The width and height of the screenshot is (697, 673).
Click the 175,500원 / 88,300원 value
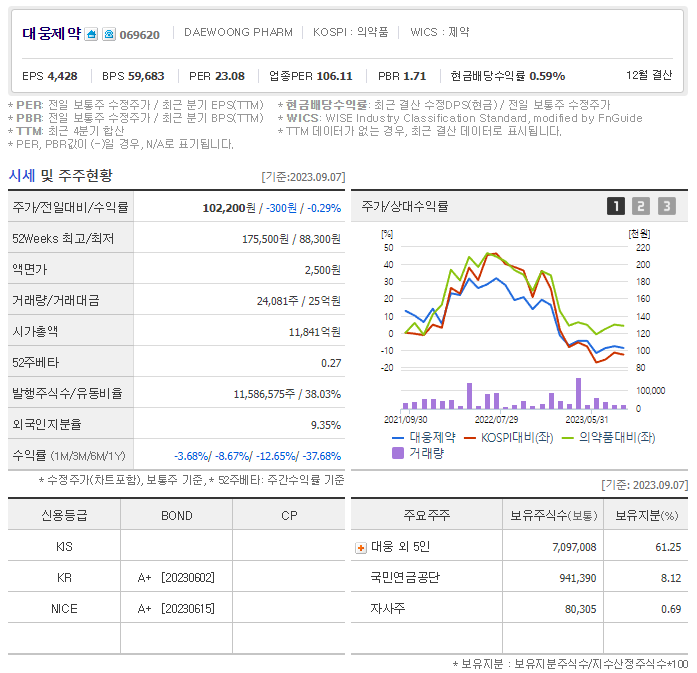291,239
